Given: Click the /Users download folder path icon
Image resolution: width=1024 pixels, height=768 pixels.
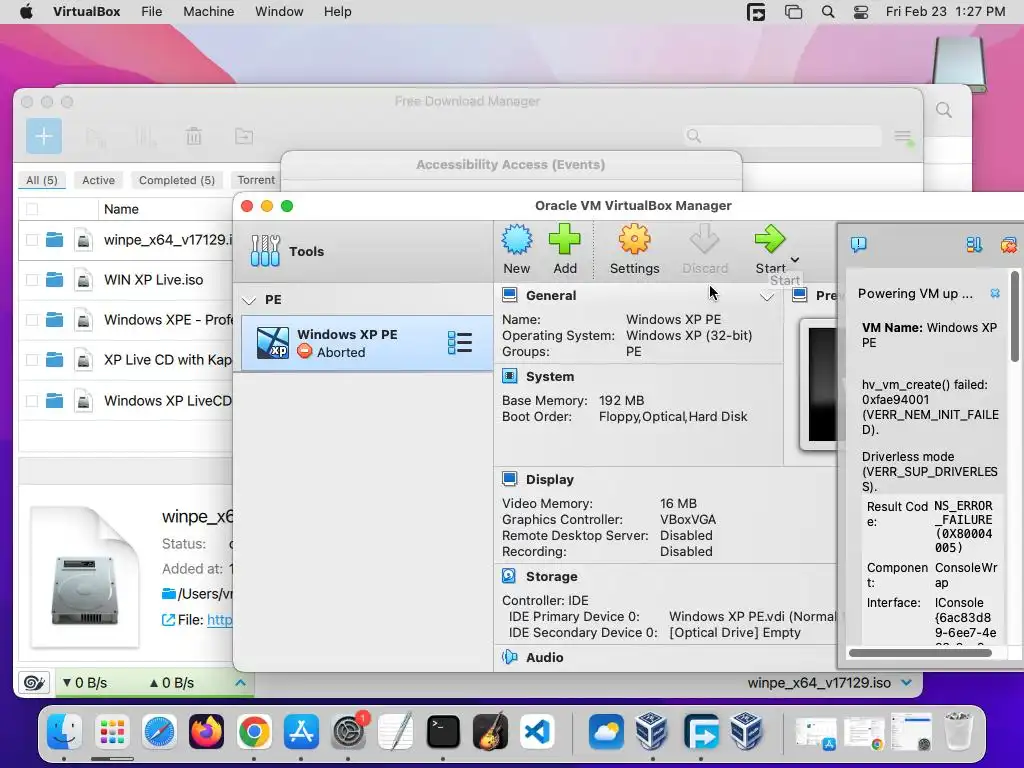Looking at the screenshot, I should click(168, 594).
